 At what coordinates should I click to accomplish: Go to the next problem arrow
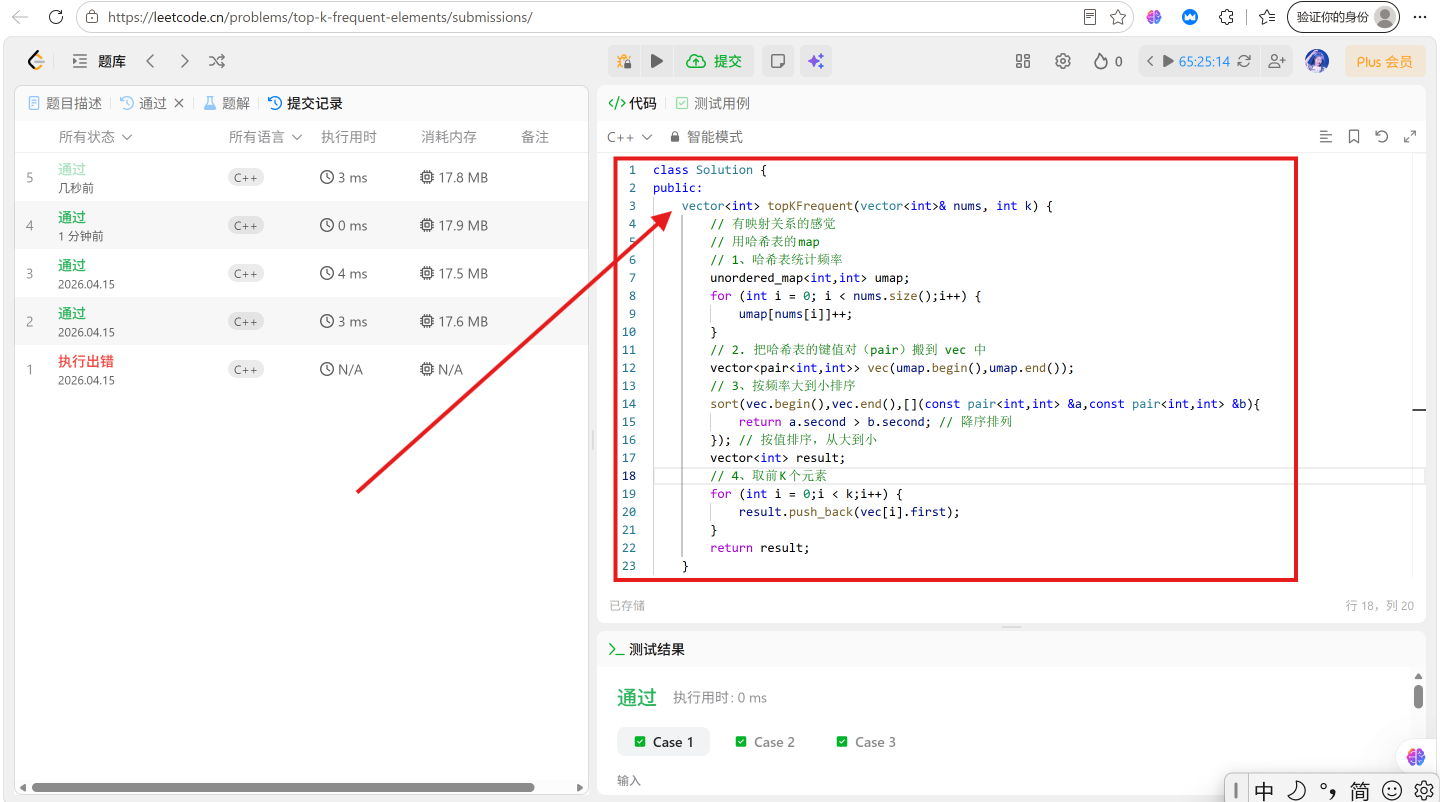pyautogui.click(x=184, y=61)
